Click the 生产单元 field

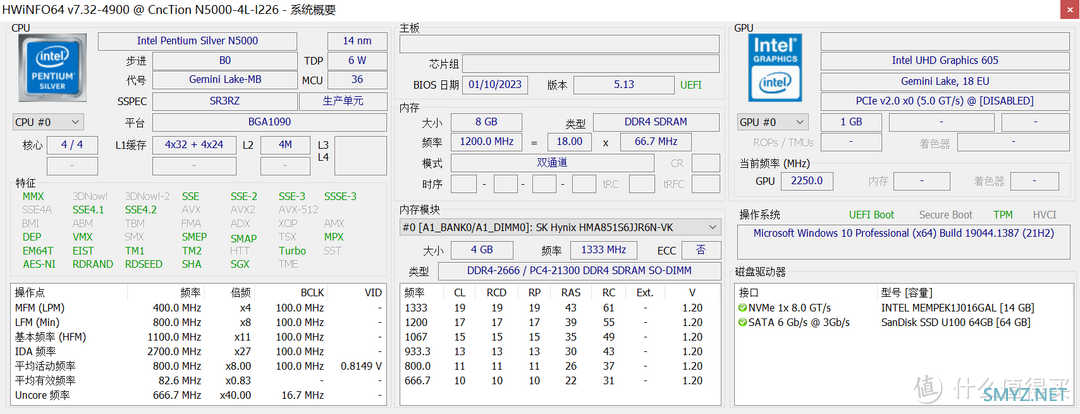click(343, 101)
